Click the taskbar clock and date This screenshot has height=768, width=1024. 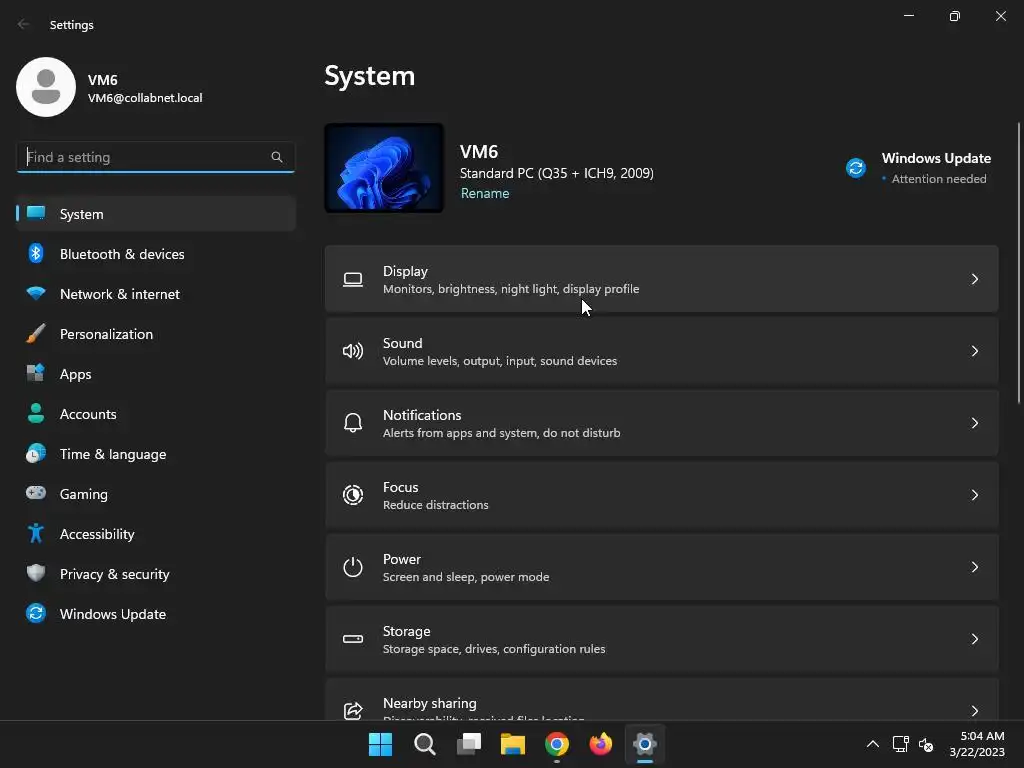[977, 744]
